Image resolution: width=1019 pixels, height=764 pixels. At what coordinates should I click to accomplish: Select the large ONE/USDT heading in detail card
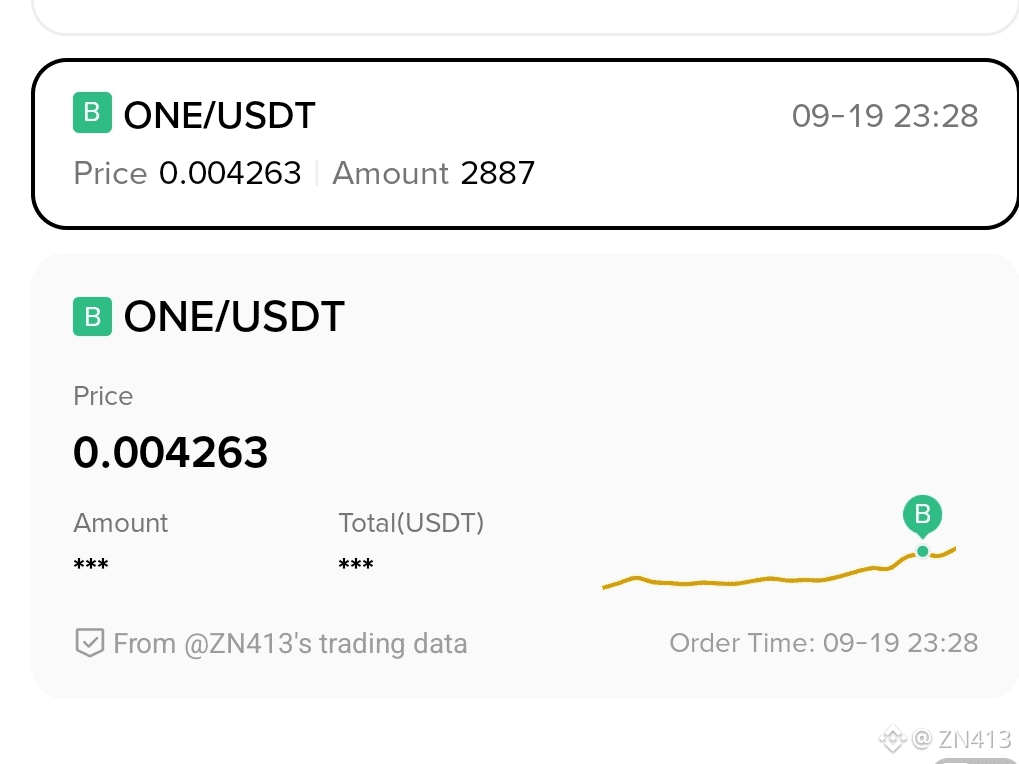click(234, 317)
